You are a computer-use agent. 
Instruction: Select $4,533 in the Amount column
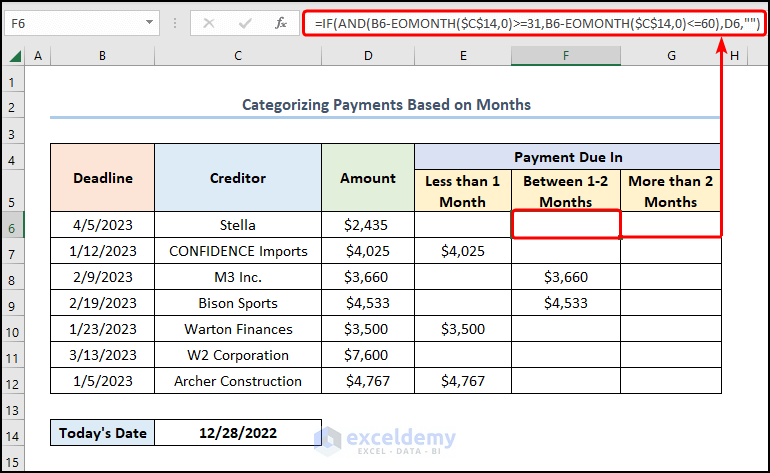pos(368,303)
